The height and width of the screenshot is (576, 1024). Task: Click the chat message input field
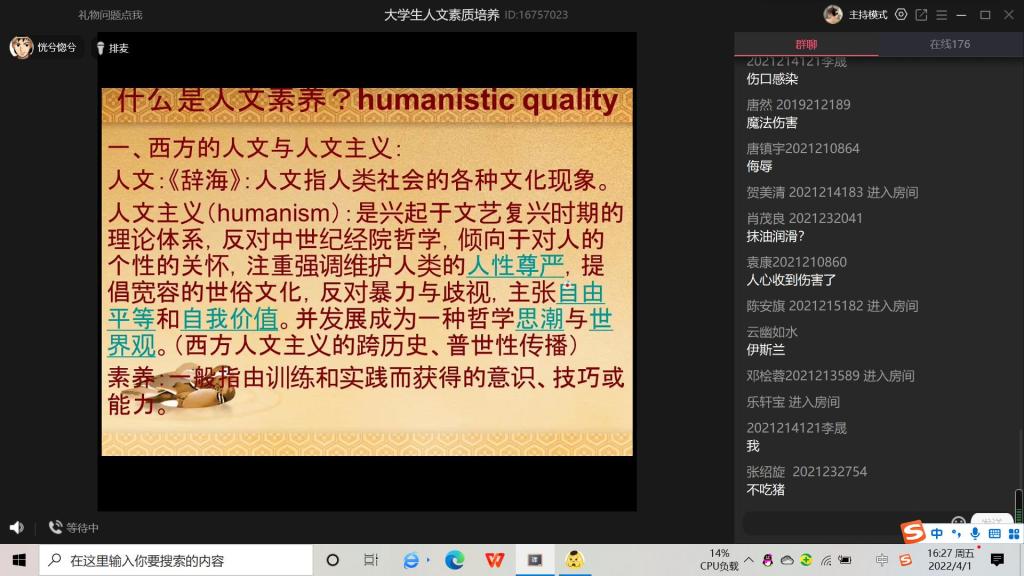[x=840, y=523]
